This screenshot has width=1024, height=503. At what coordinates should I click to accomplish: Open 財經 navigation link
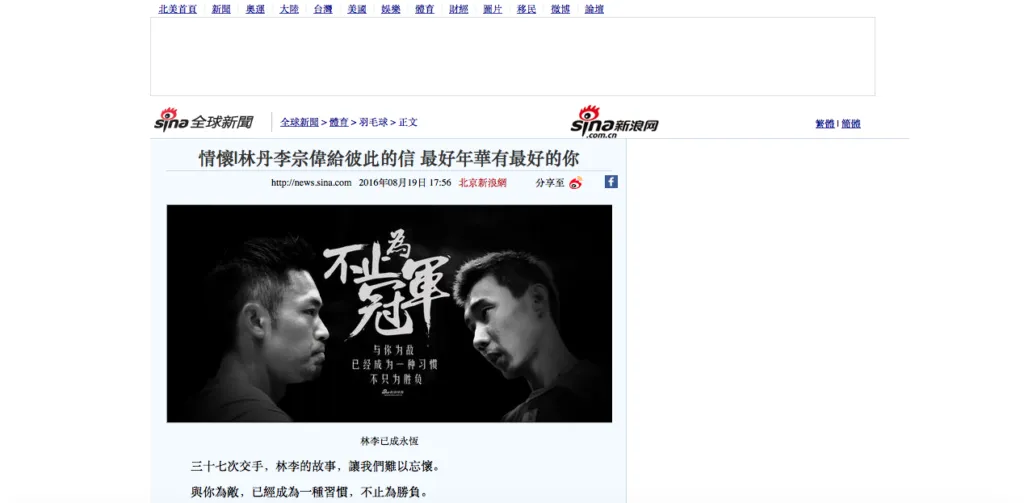pyautogui.click(x=459, y=9)
